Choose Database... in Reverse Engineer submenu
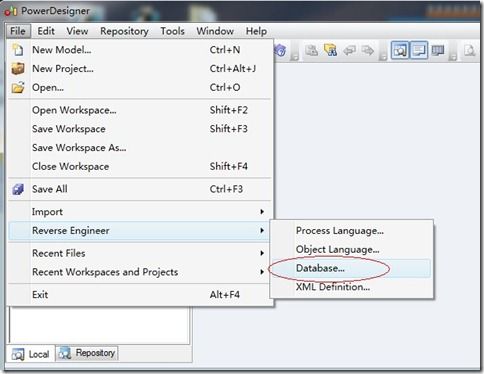 [351, 268]
